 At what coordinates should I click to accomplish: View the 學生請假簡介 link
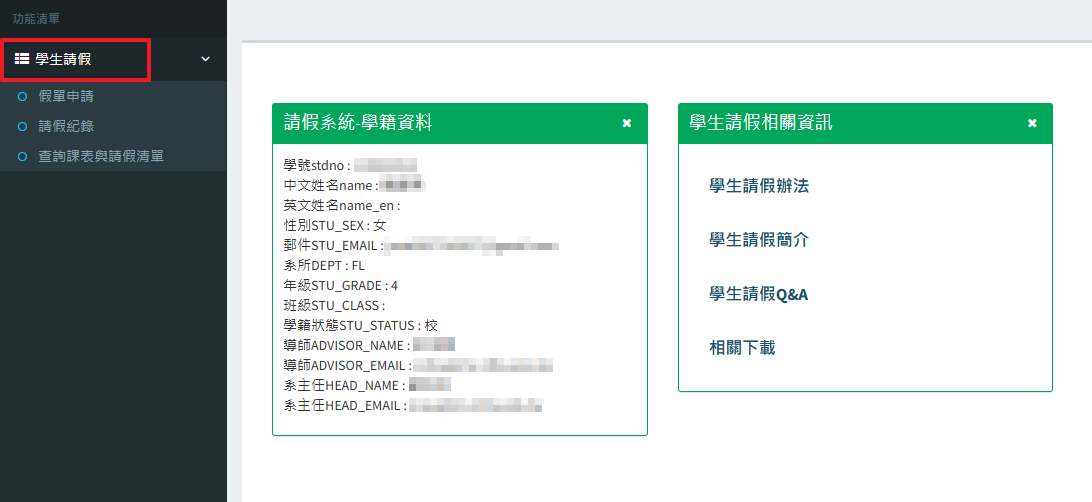point(759,240)
